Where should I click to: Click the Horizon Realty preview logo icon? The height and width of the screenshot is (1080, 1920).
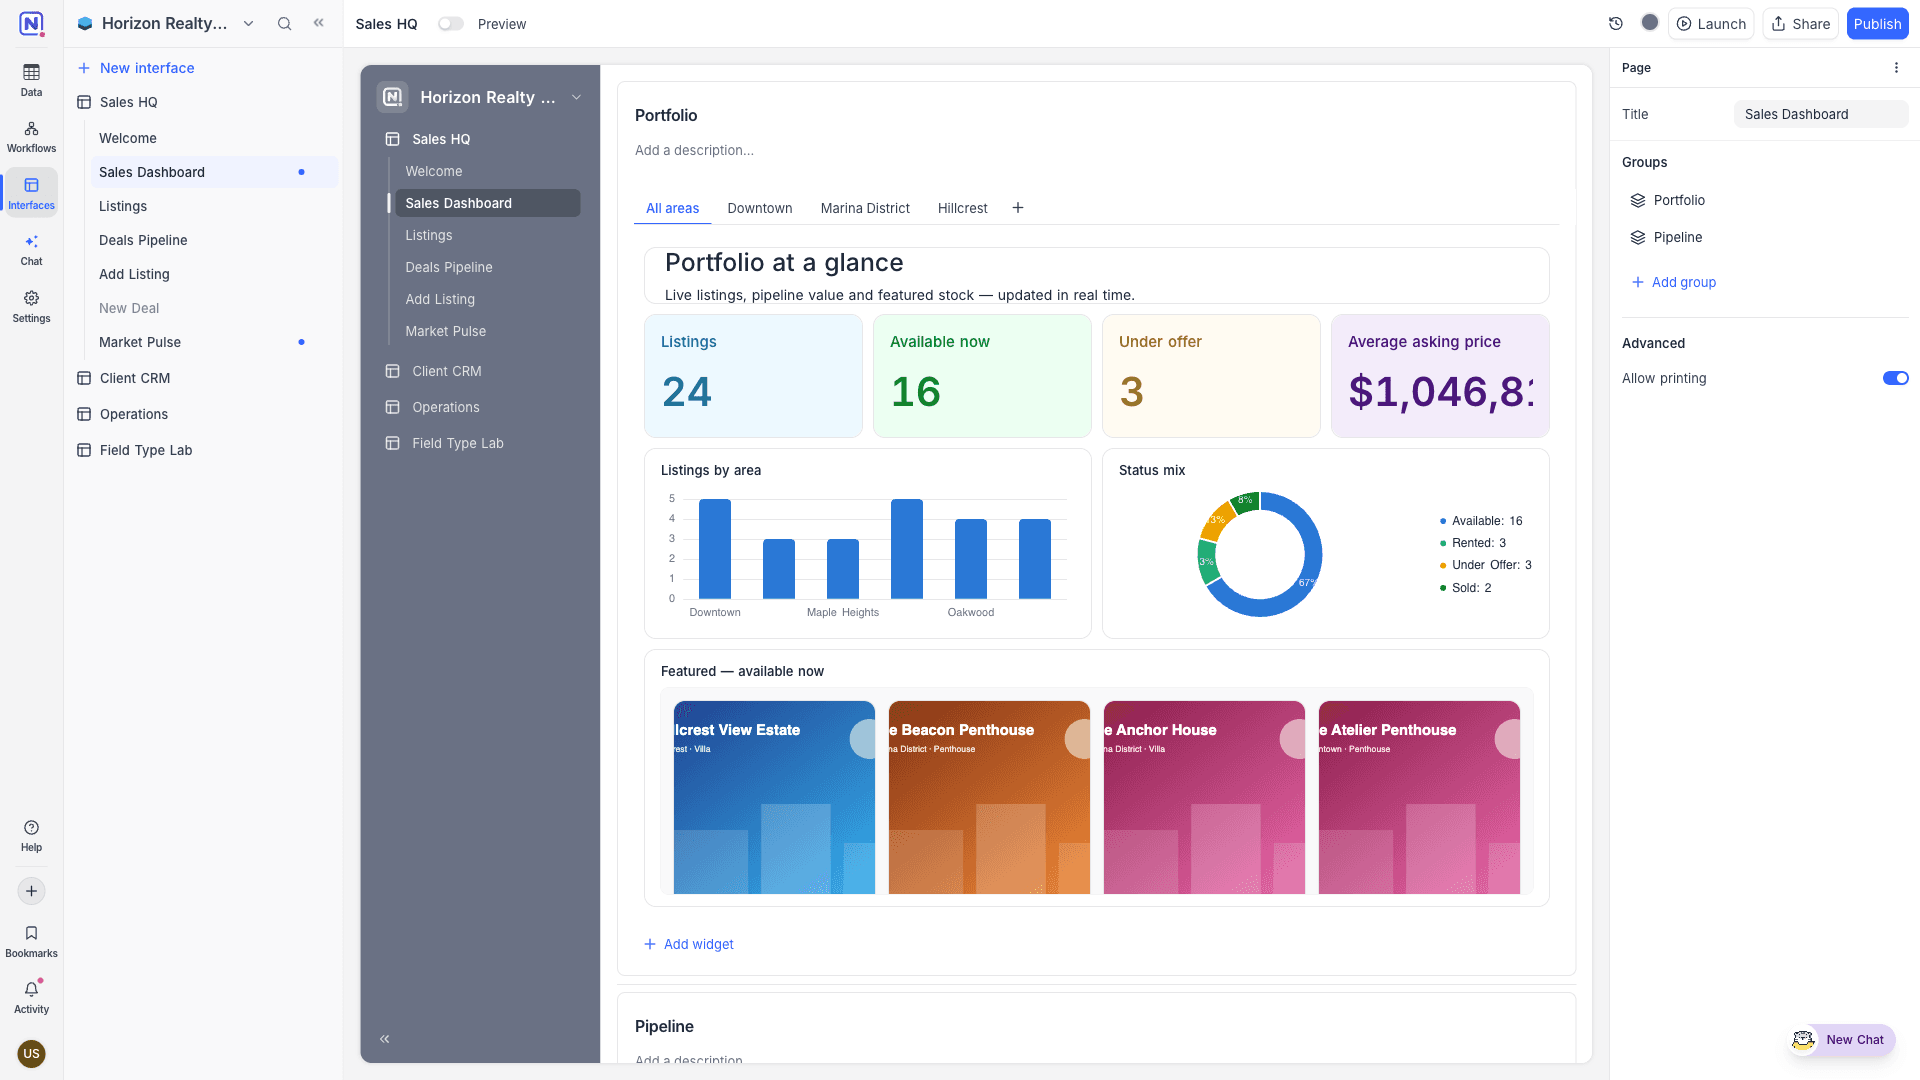[x=393, y=97]
